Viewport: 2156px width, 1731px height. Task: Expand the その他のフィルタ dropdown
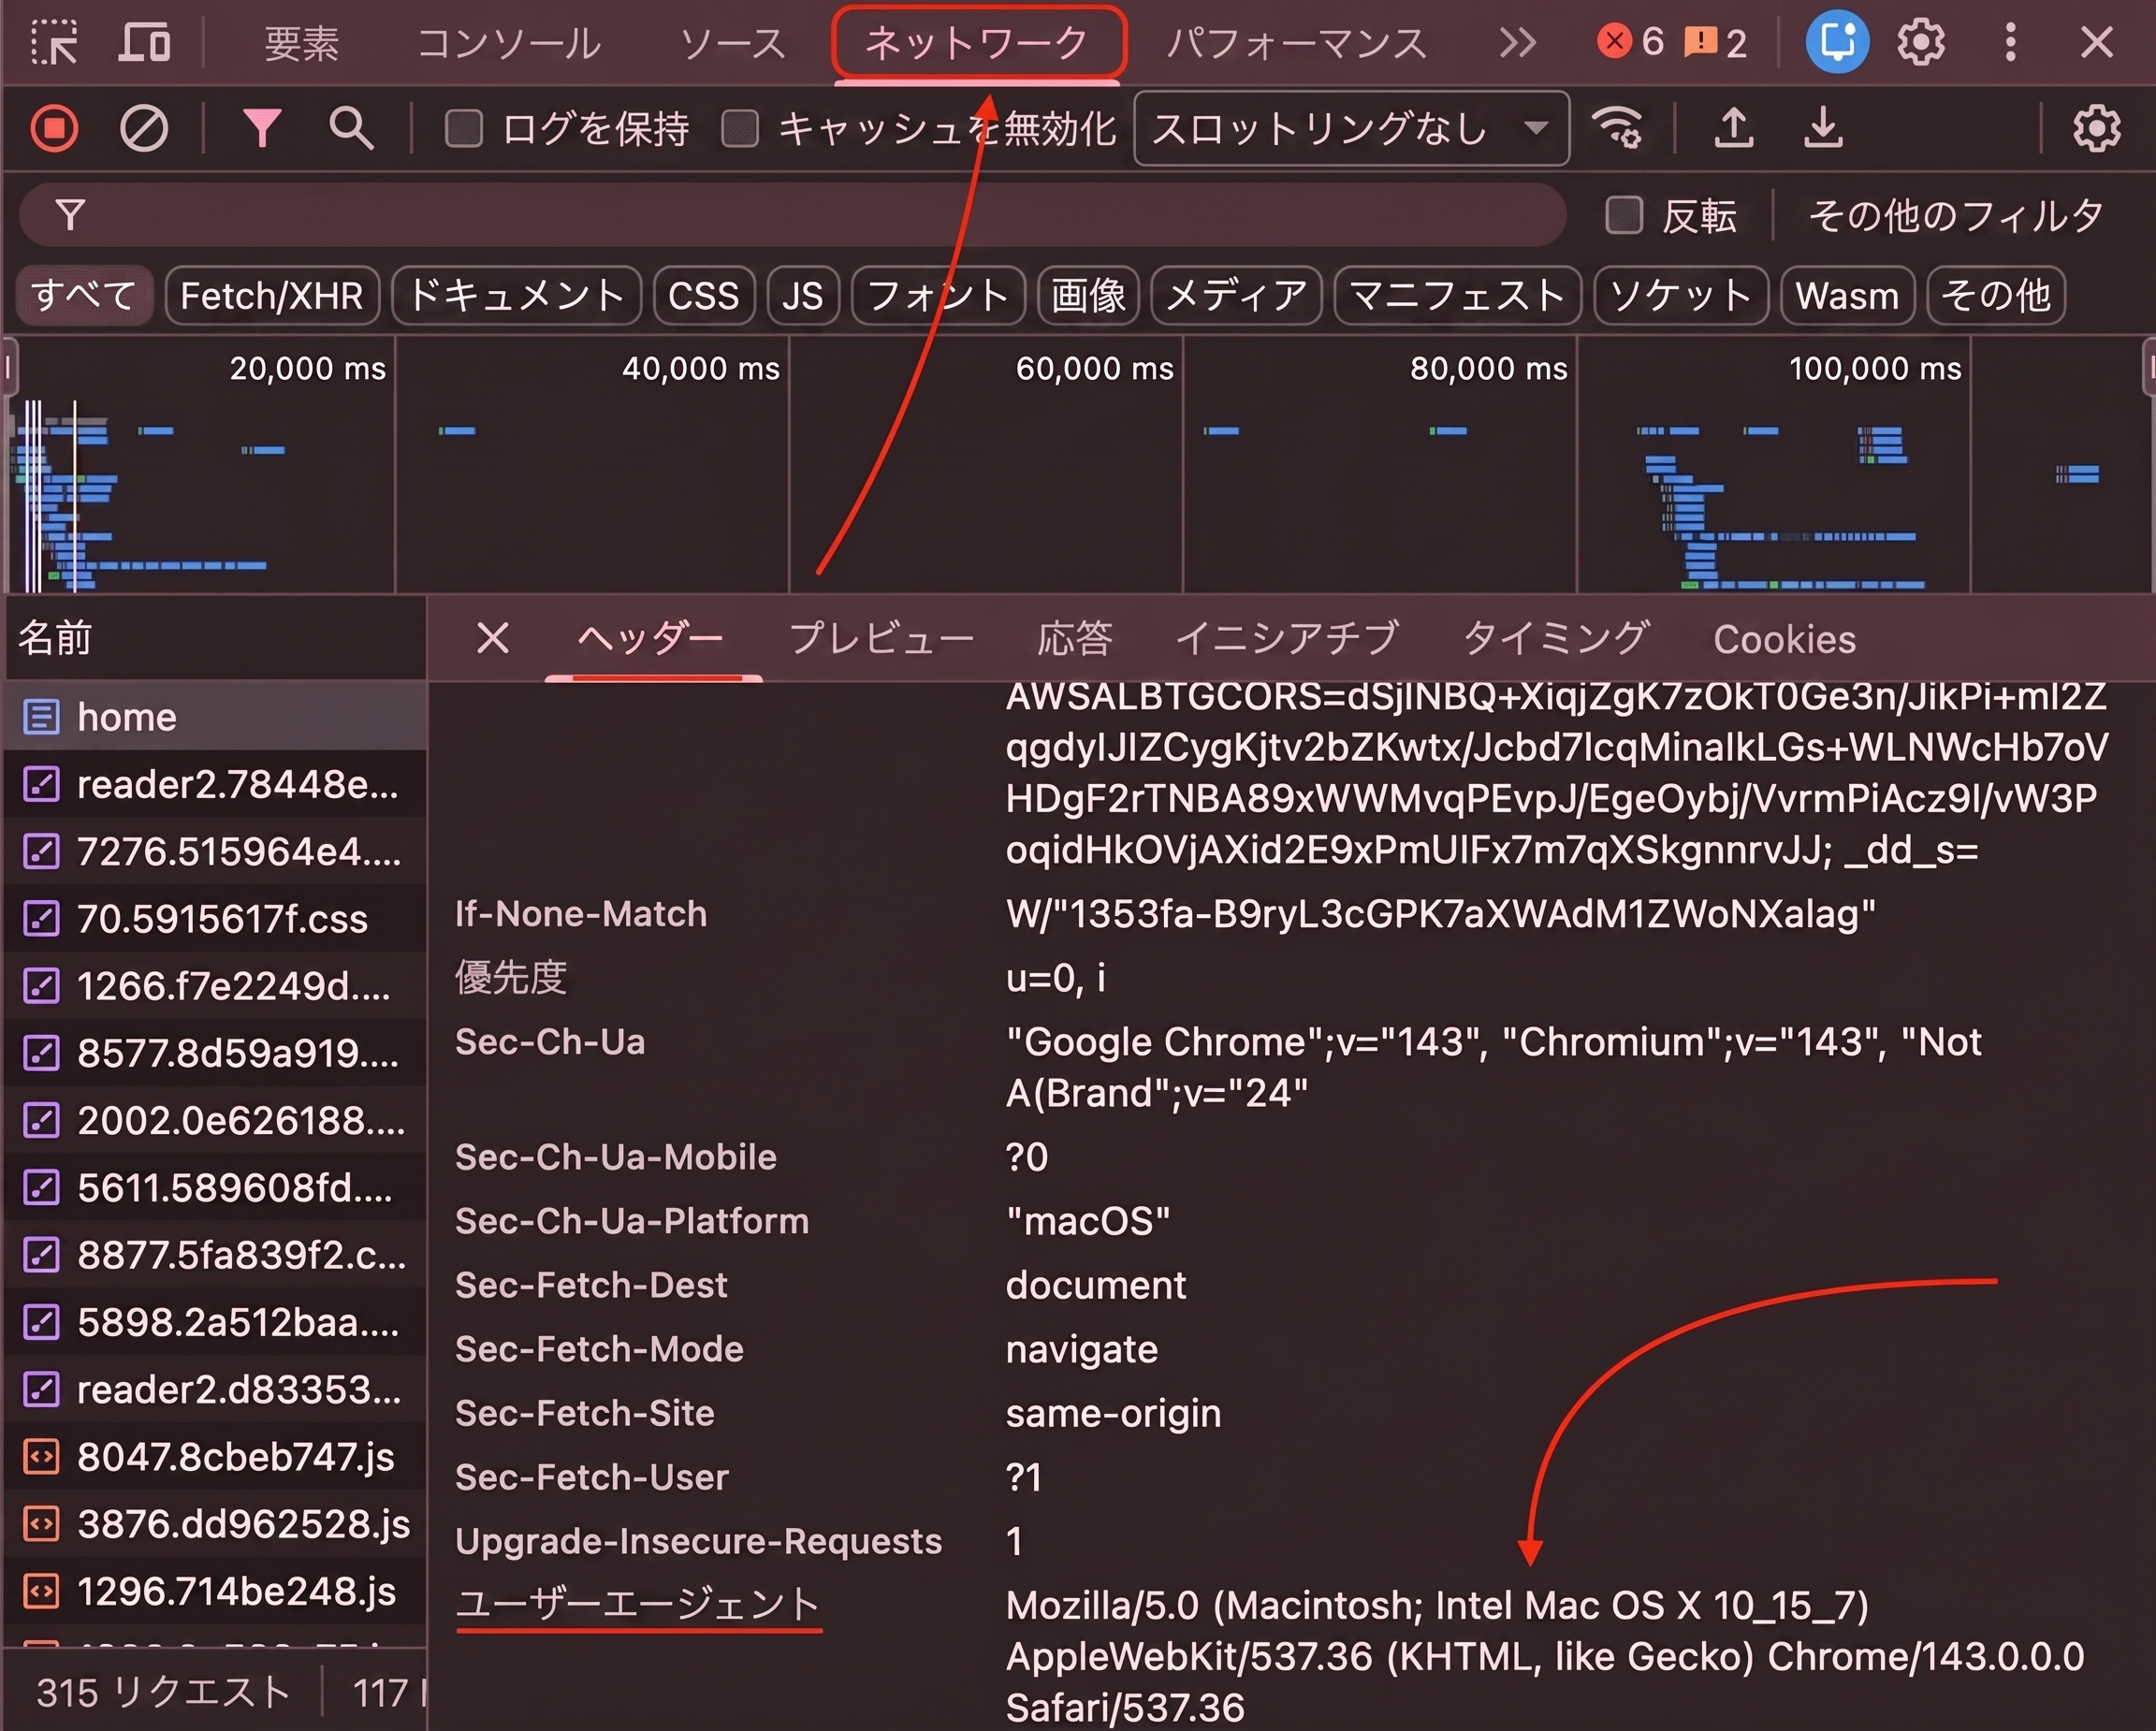[1956, 214]
